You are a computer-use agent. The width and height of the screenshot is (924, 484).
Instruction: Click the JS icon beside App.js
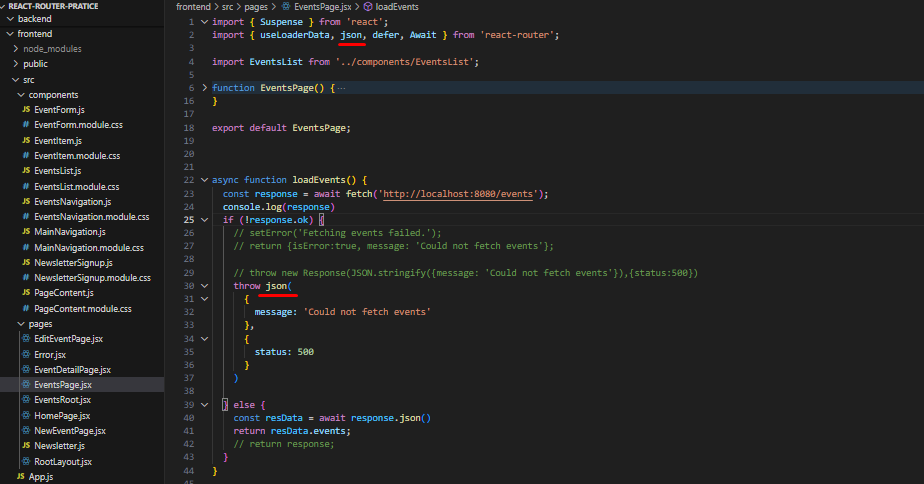click(20, 477)
